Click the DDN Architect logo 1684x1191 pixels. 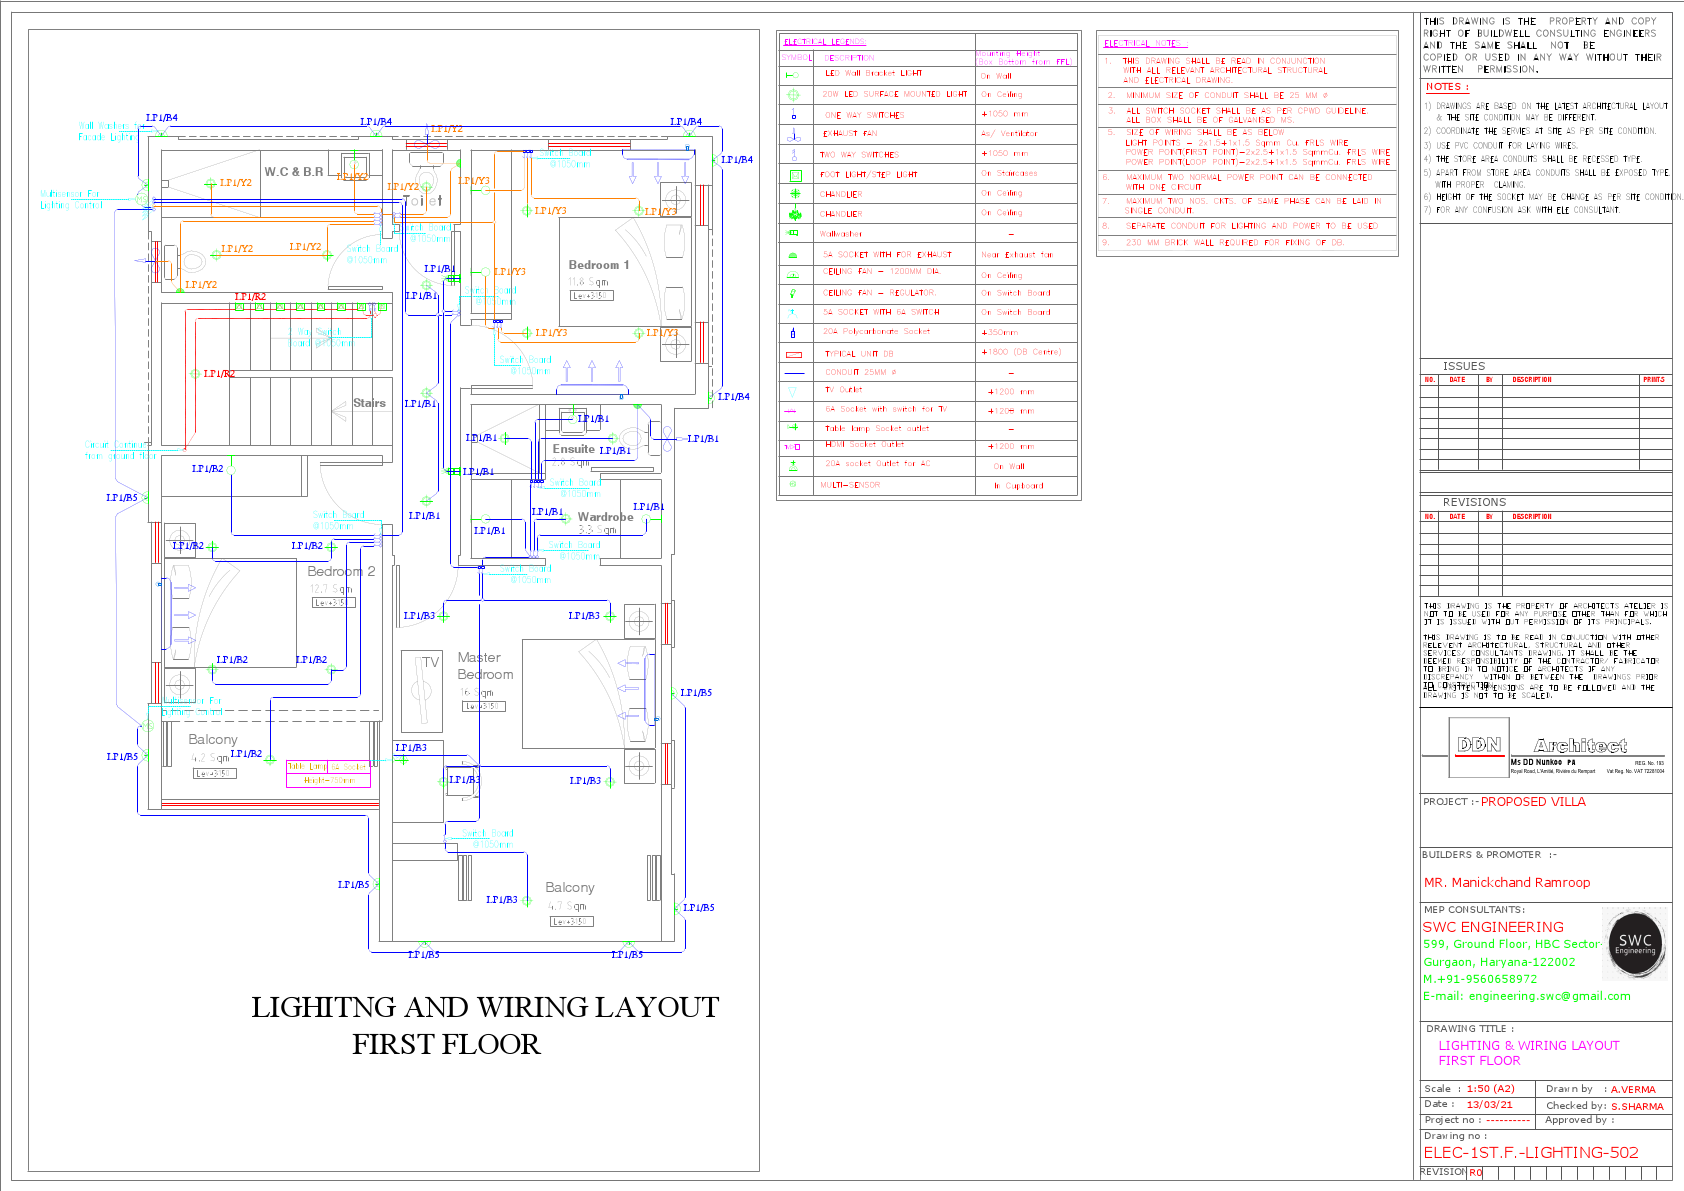coord(1478,746)
